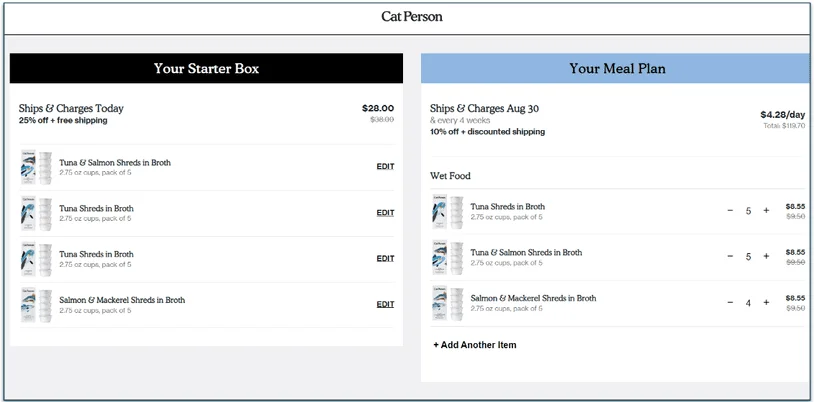Click Salmon & Mackerel Shreds name in Starter Box
Image resolution: width=814 pixels, height=402 pixels.
122,300
